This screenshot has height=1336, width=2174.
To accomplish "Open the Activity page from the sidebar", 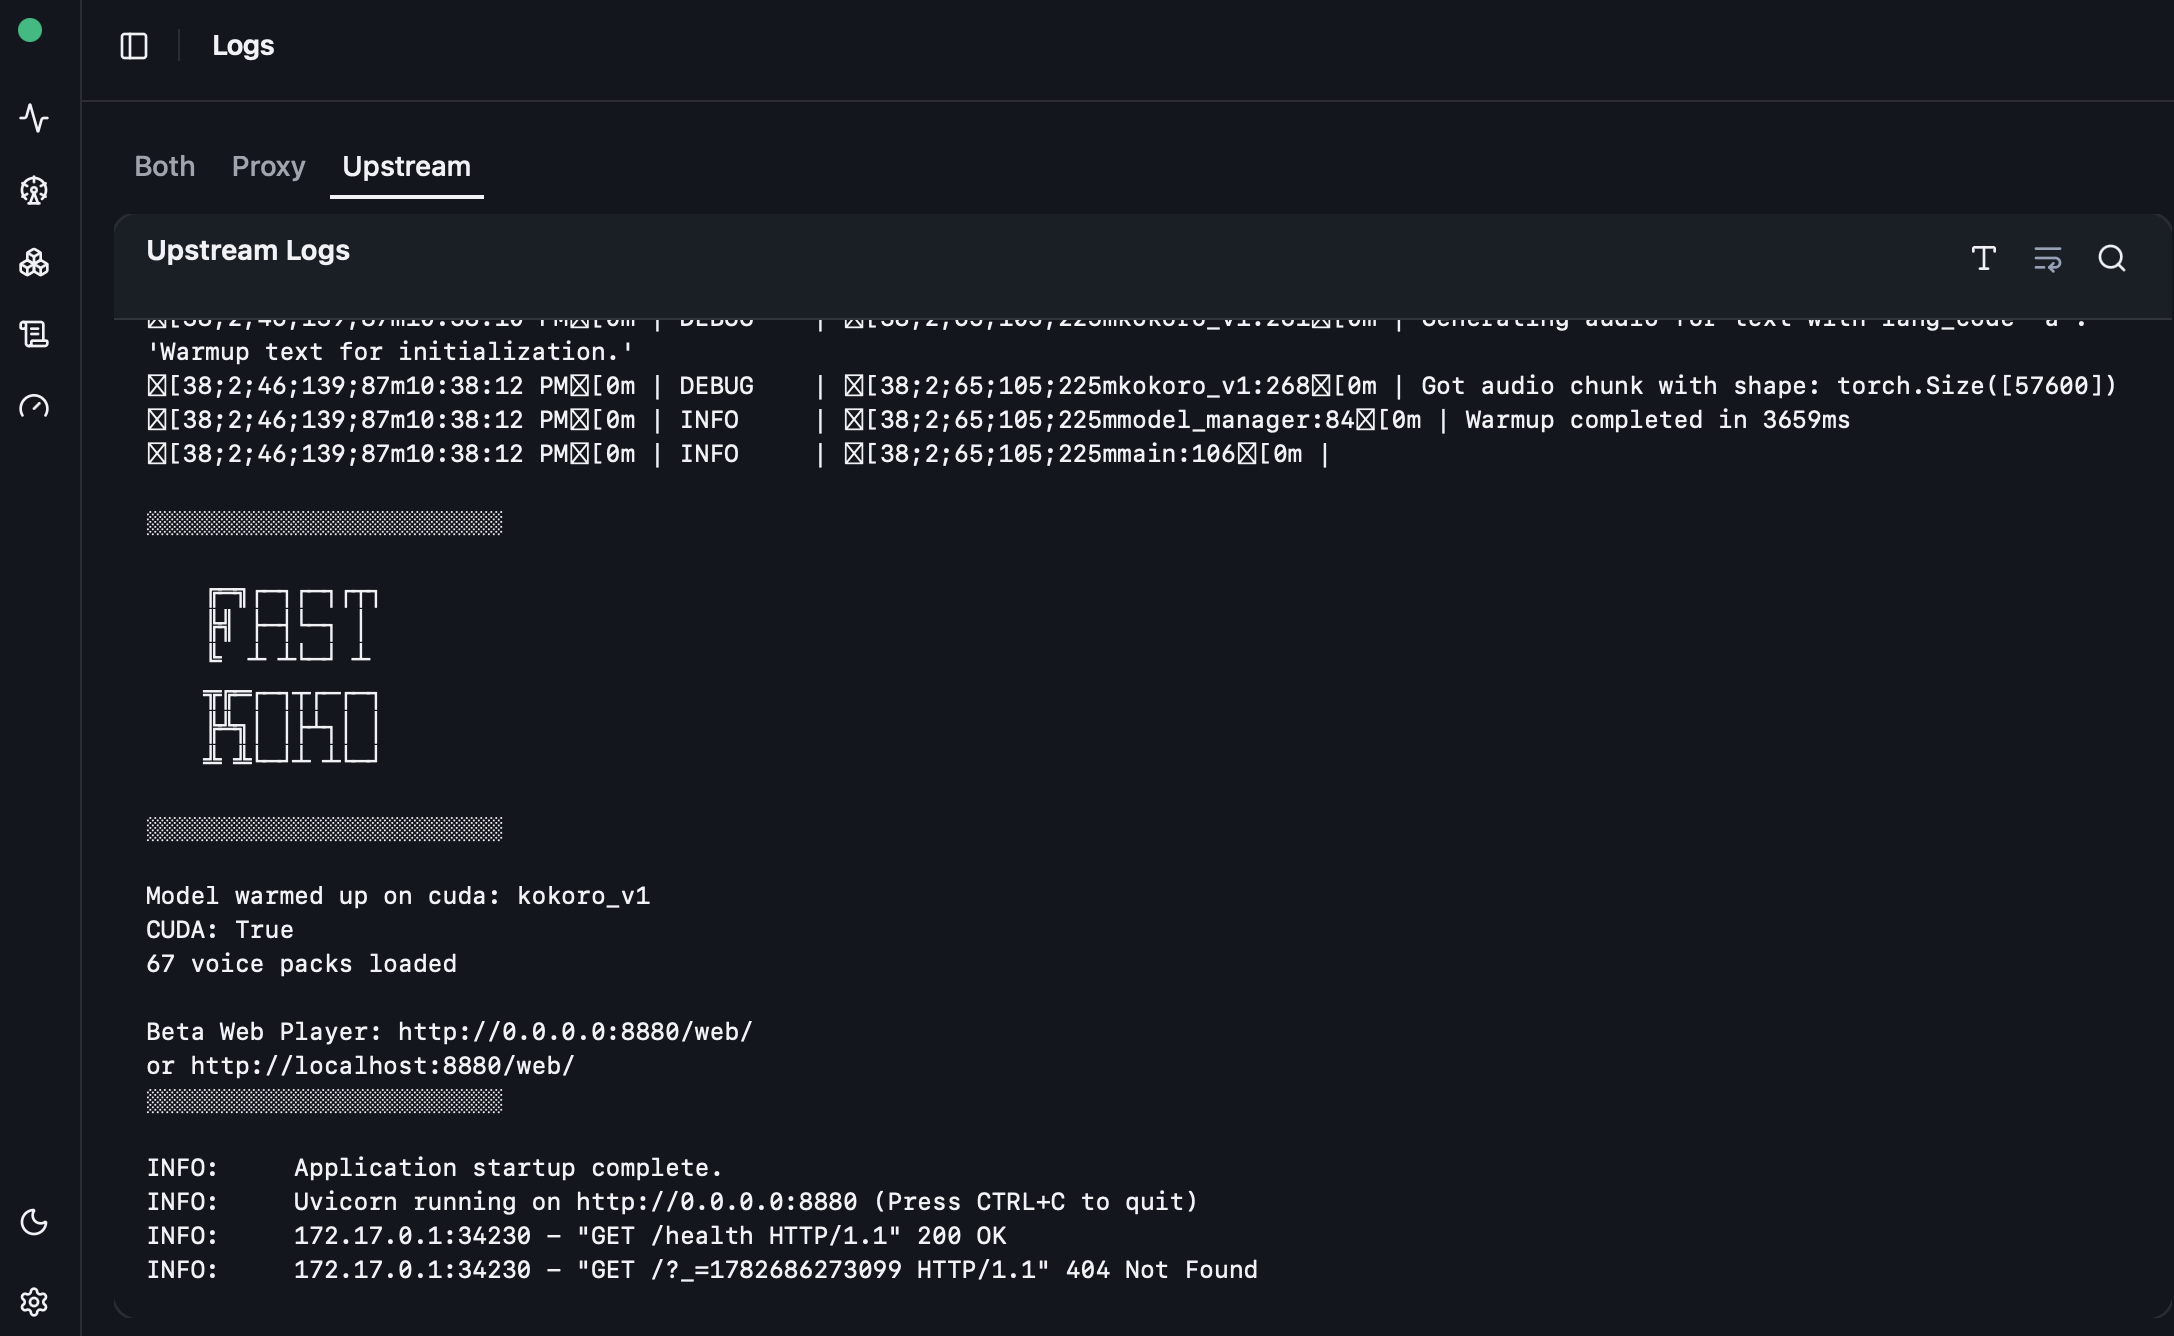I will click(34, 118).
